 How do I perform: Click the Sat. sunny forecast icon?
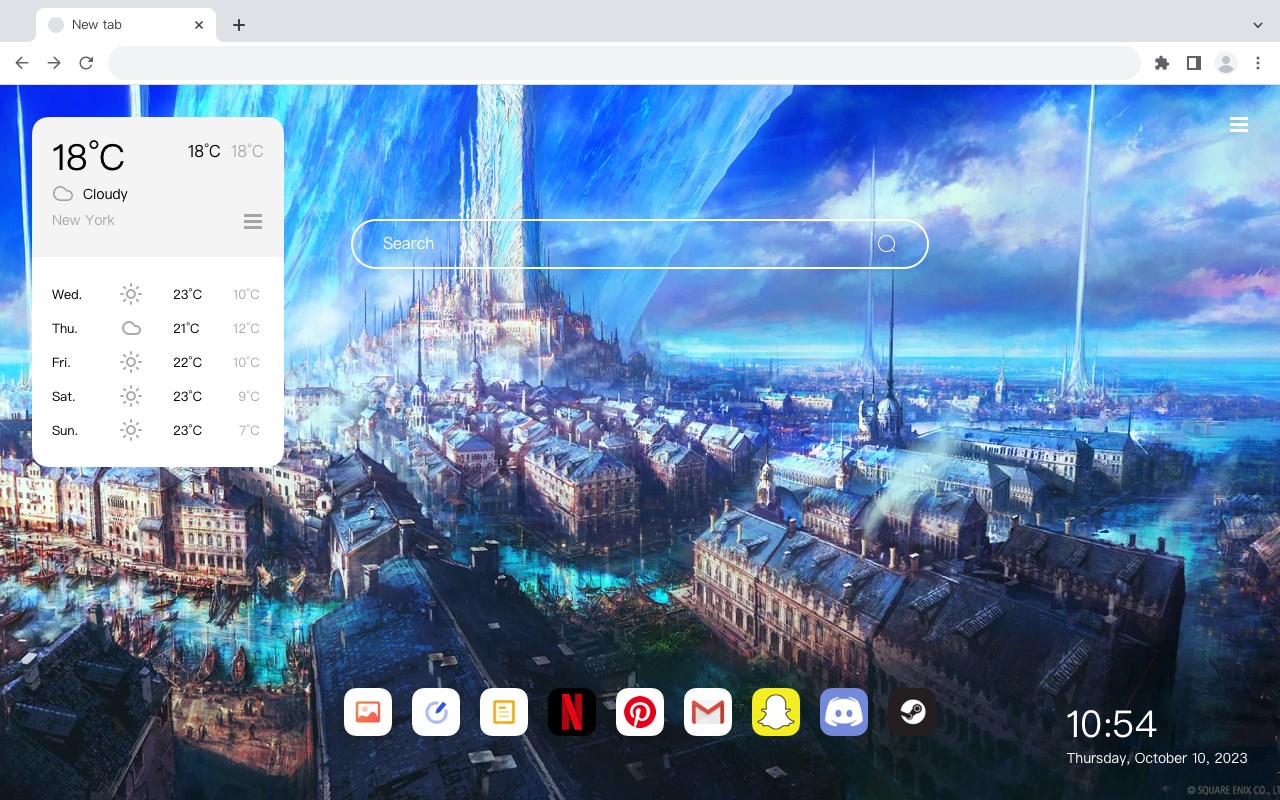pyautogui.click(x=131, y=396)
